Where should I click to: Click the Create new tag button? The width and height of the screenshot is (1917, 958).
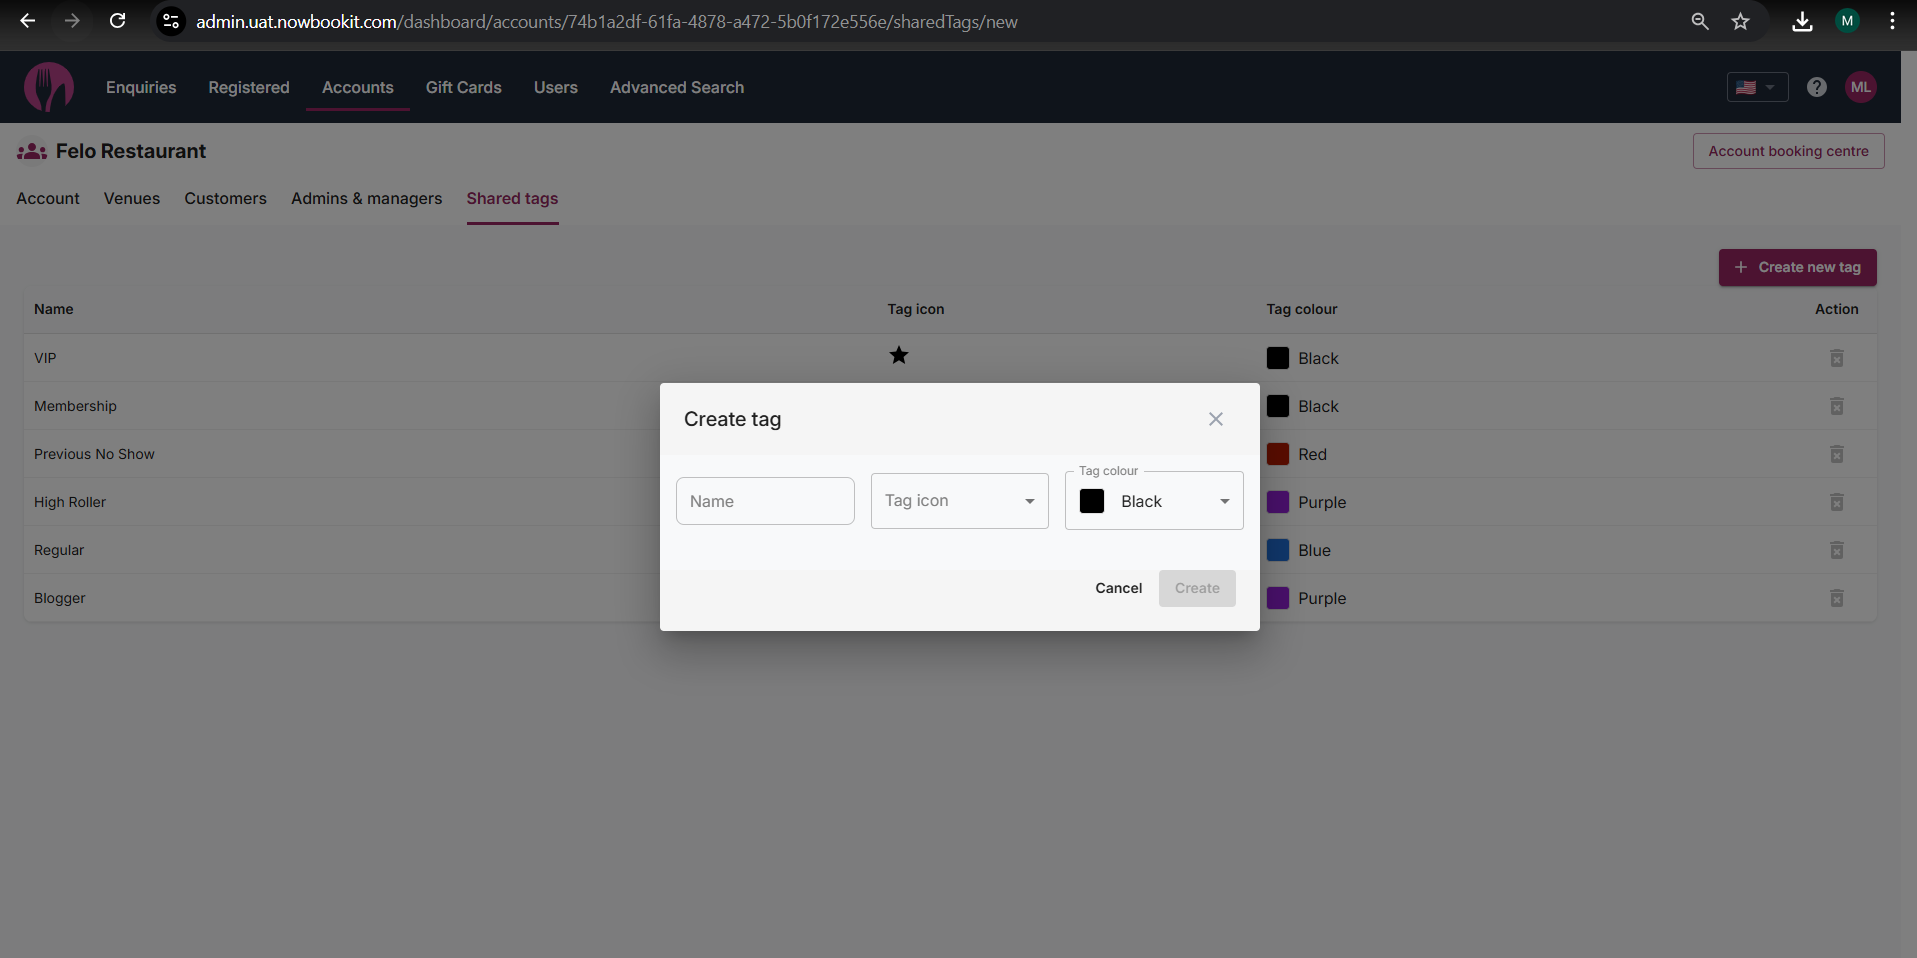(x=1797, y=267)
